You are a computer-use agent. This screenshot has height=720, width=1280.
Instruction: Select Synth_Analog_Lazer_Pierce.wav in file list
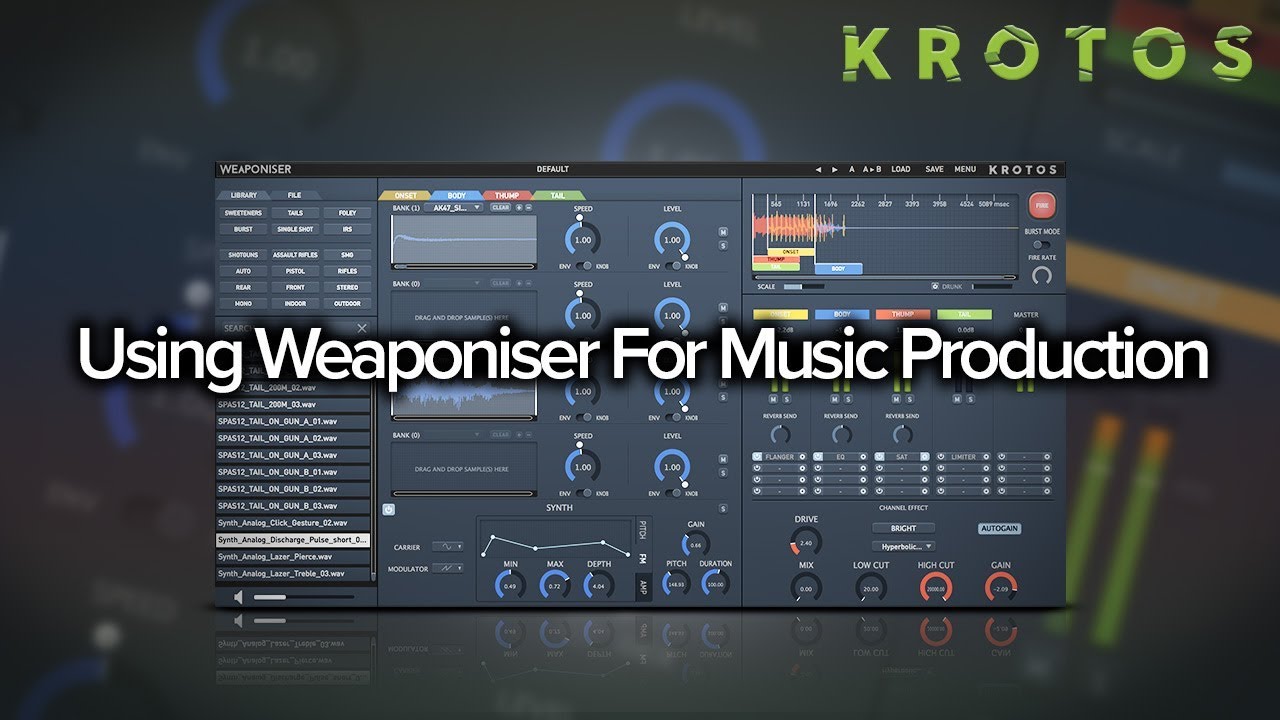click(x=294, y=556)
